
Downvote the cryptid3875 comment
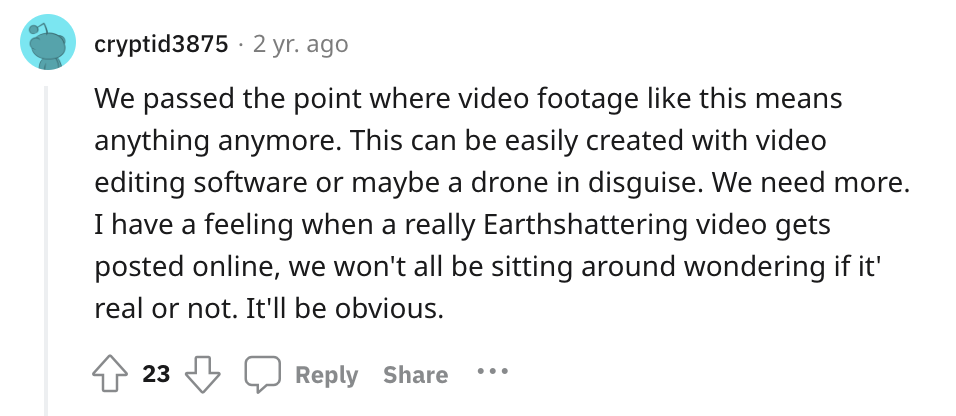206,375
